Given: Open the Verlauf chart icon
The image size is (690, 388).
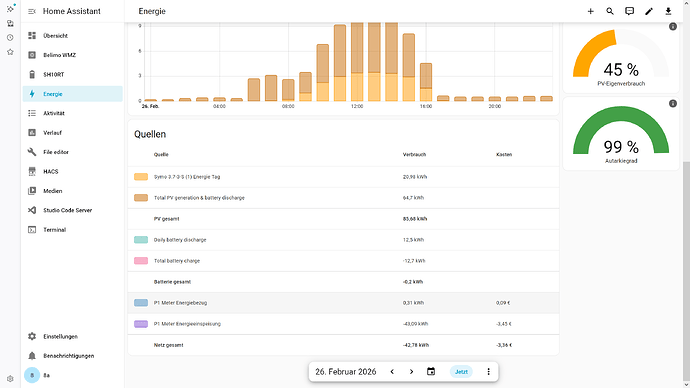Looking at the screenshot, I should 32,132.
